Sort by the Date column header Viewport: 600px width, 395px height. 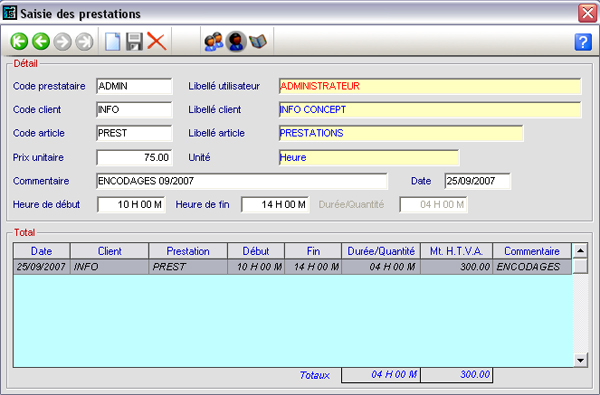click(42, 251)
